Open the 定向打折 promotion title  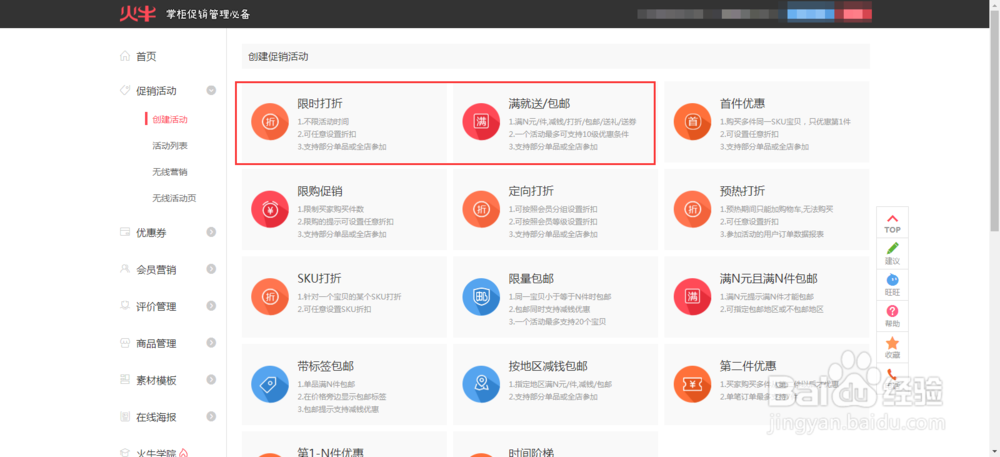531,191
